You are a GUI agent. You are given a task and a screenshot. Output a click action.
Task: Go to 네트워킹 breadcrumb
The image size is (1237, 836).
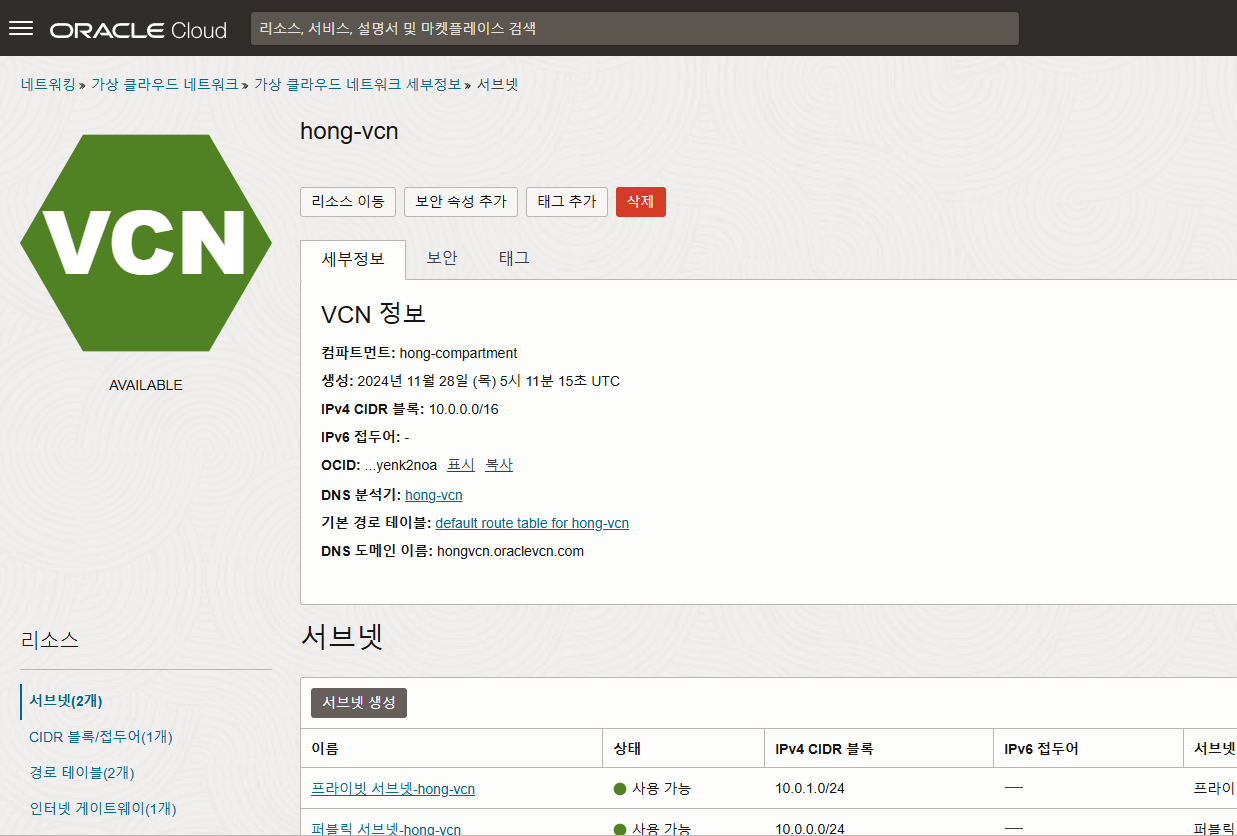click(x=48, y=84)
